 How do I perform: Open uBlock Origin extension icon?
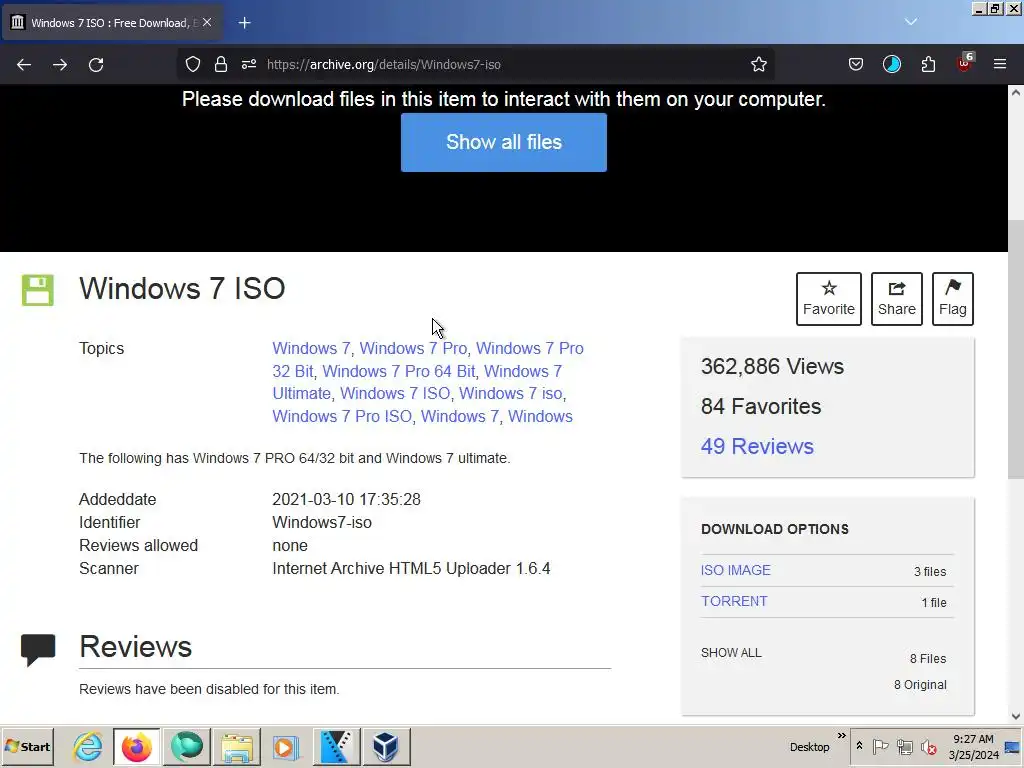coord(965,63)
